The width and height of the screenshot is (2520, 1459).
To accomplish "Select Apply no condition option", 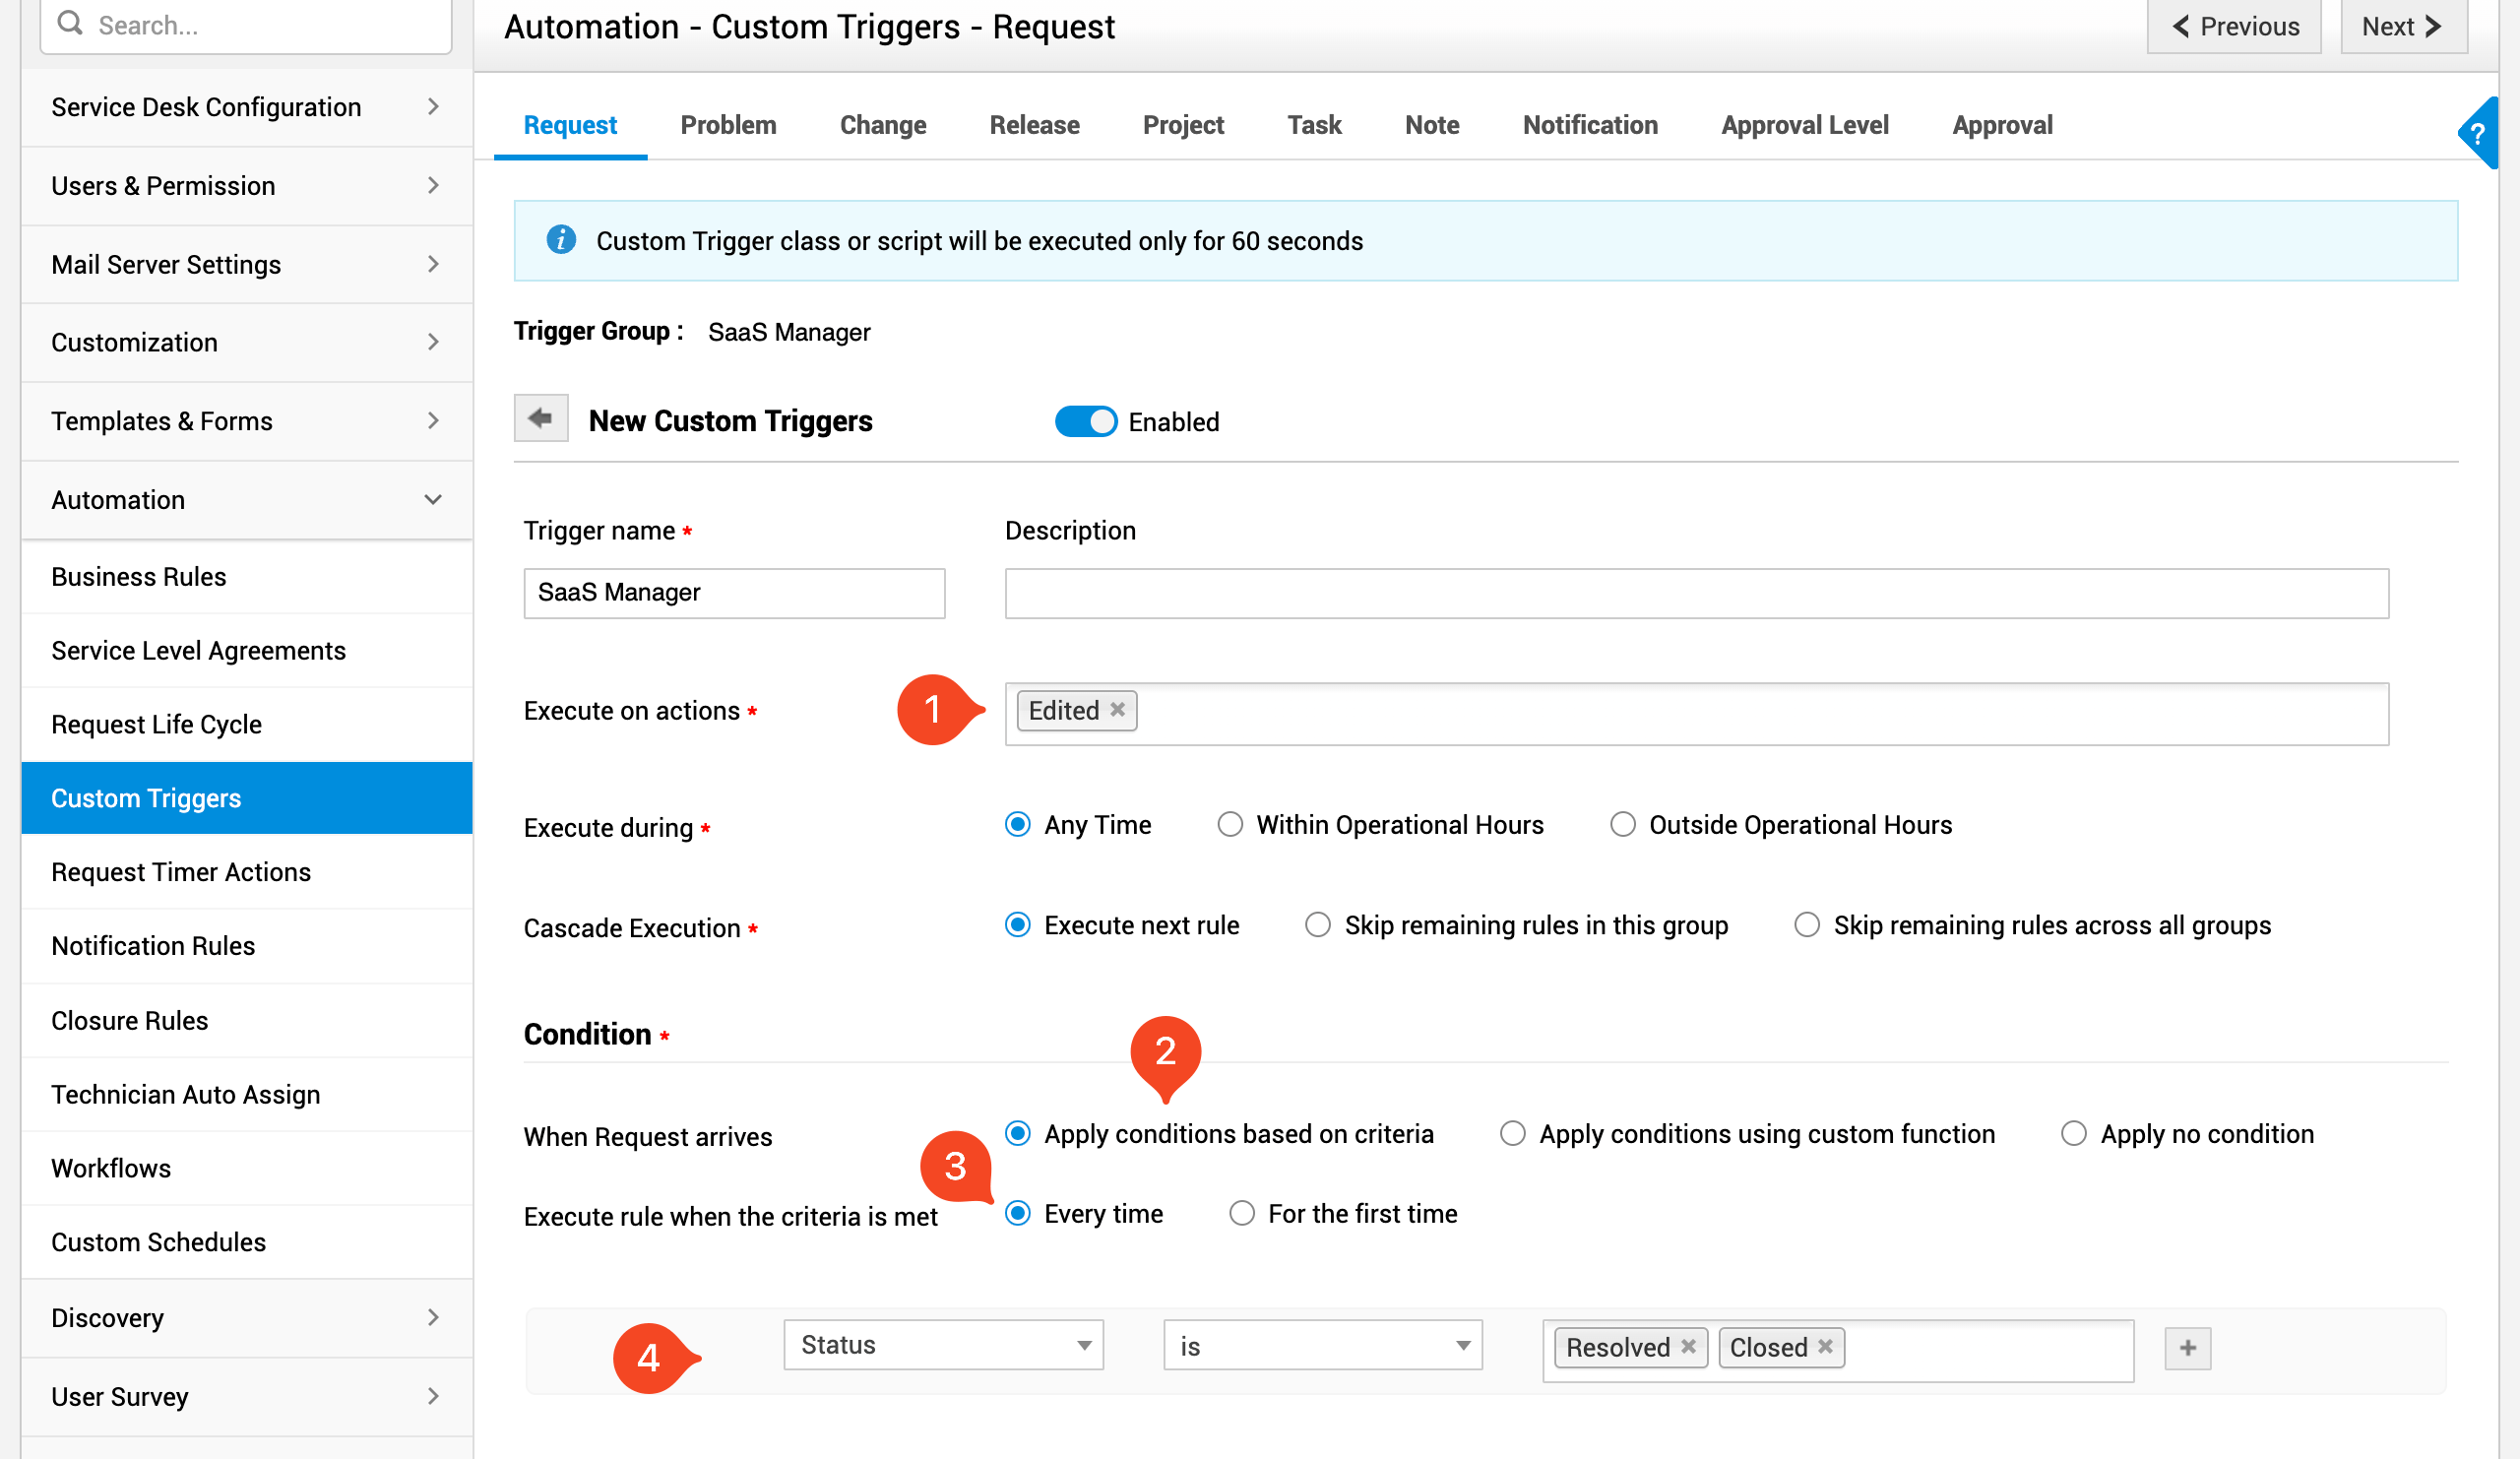I will pos(2074,1133).
